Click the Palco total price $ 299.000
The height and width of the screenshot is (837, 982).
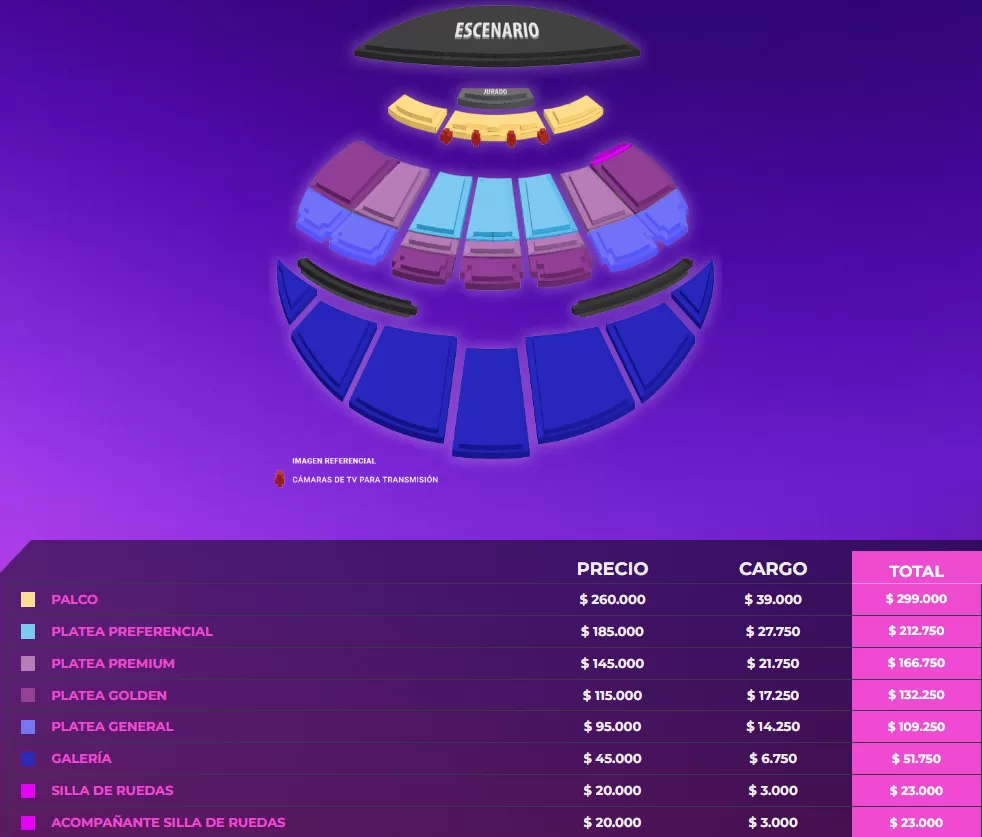pos(916,599)
